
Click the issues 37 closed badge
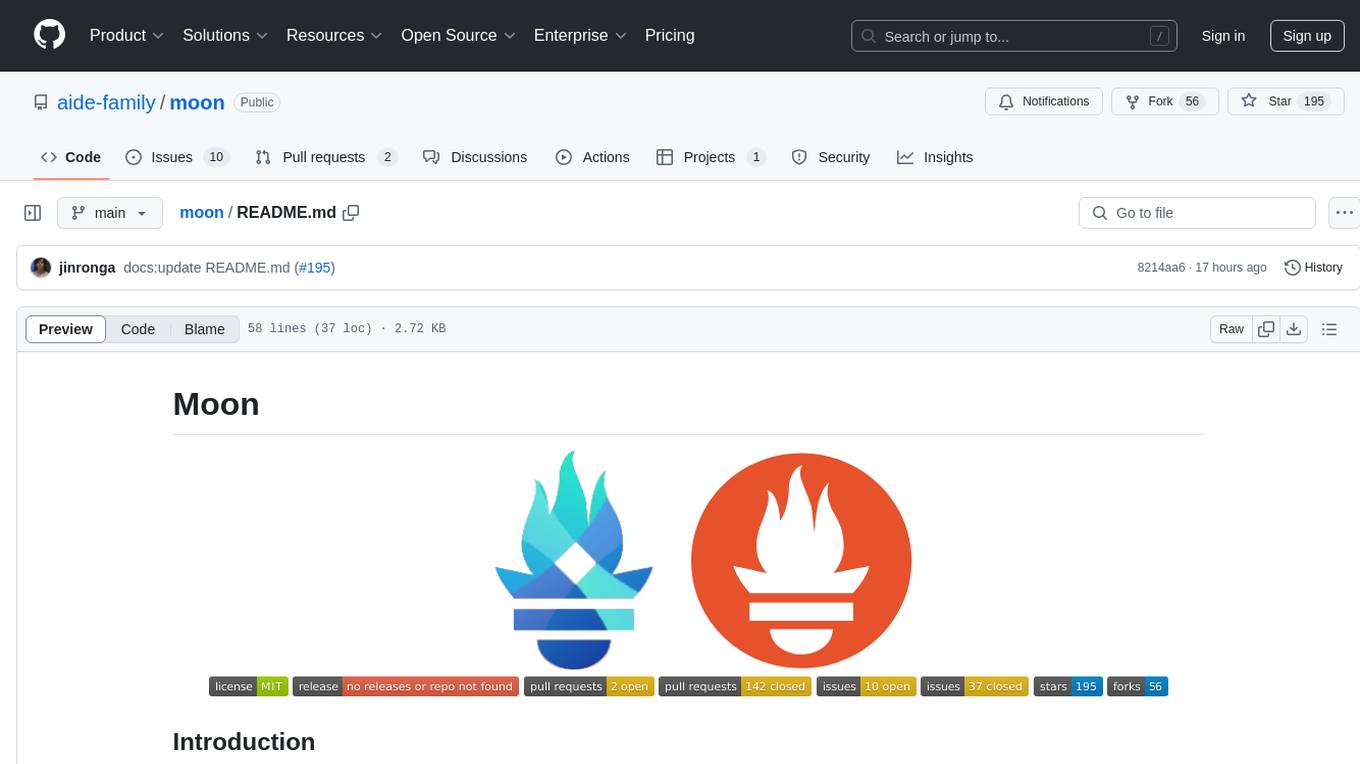974,686
